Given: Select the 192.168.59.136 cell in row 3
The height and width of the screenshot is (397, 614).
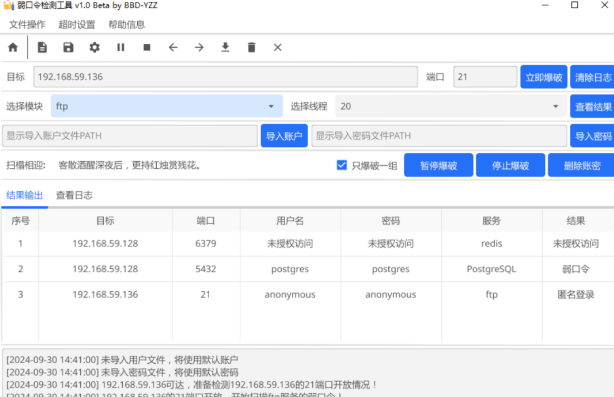Looking at the screenshot, I should coord(105,294).
